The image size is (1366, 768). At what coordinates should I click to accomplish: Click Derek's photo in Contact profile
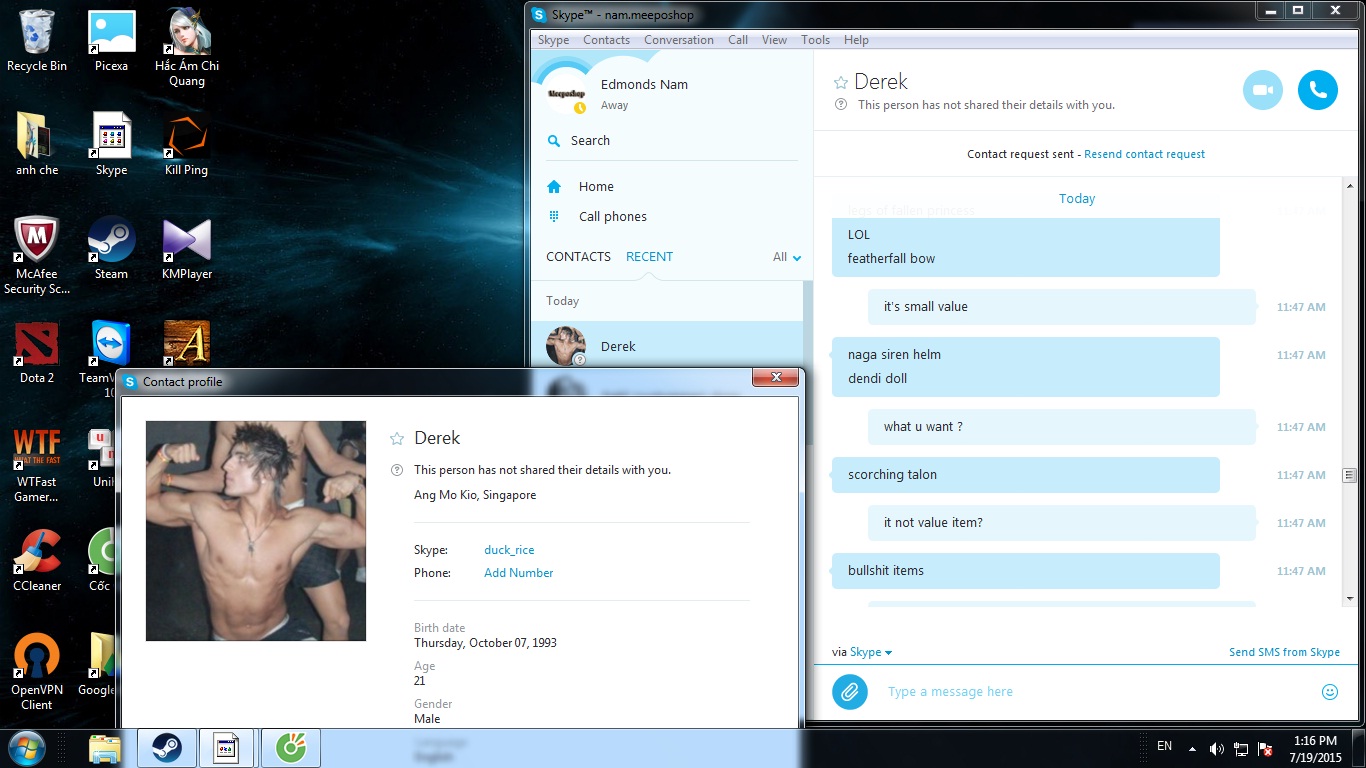pos(256,531)
